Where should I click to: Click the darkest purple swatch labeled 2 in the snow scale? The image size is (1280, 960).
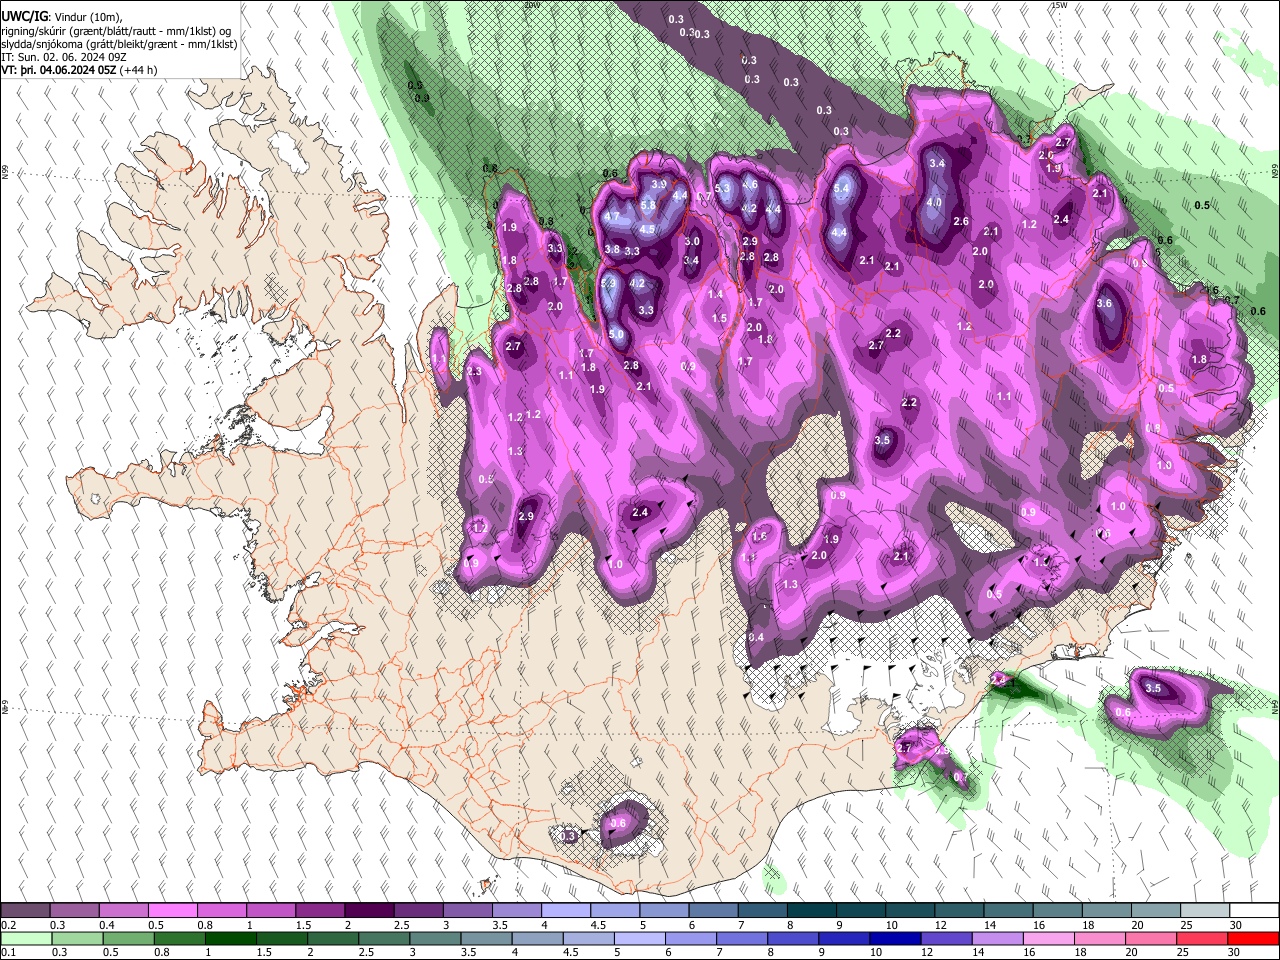click(369, 911)
